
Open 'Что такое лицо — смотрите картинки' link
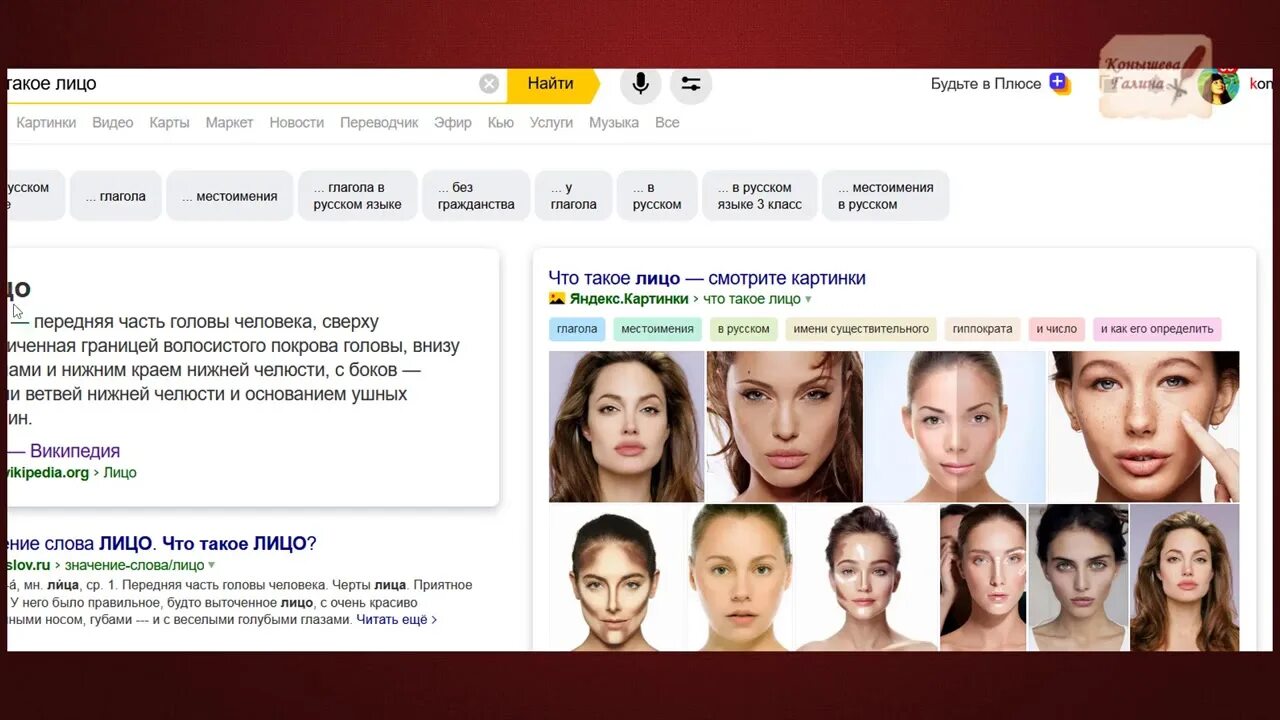(x=707, y=278)
